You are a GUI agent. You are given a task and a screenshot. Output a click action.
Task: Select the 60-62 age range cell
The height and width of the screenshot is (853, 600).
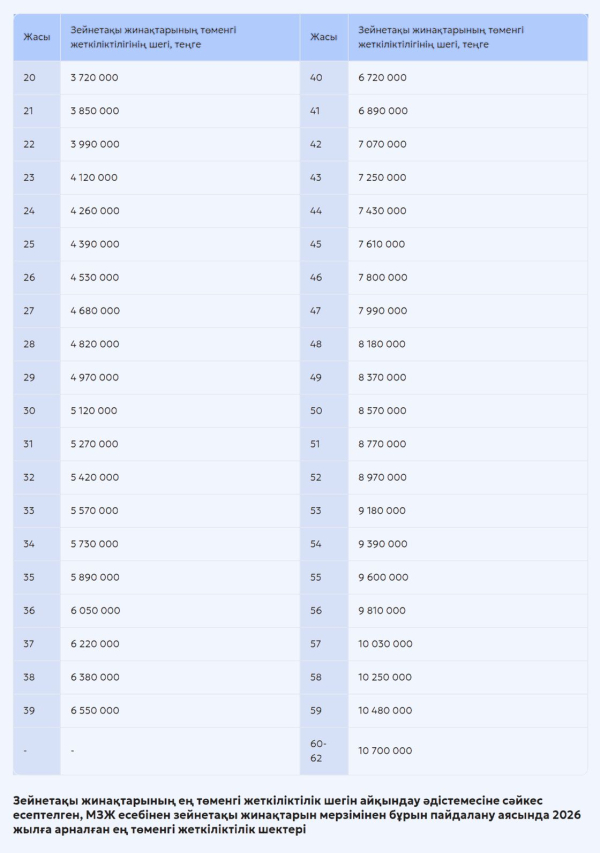click(318, 750)
